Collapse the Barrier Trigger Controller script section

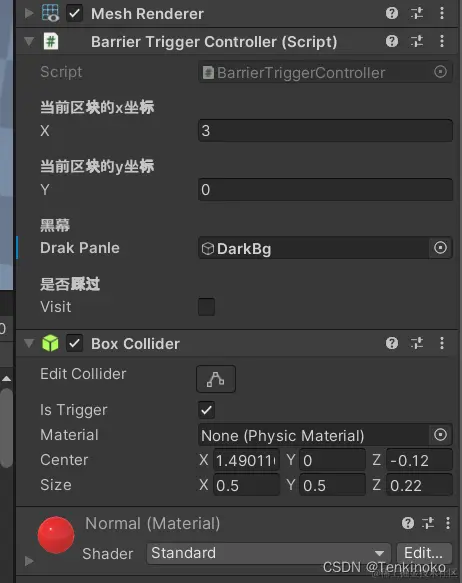(x=29, y=41)
